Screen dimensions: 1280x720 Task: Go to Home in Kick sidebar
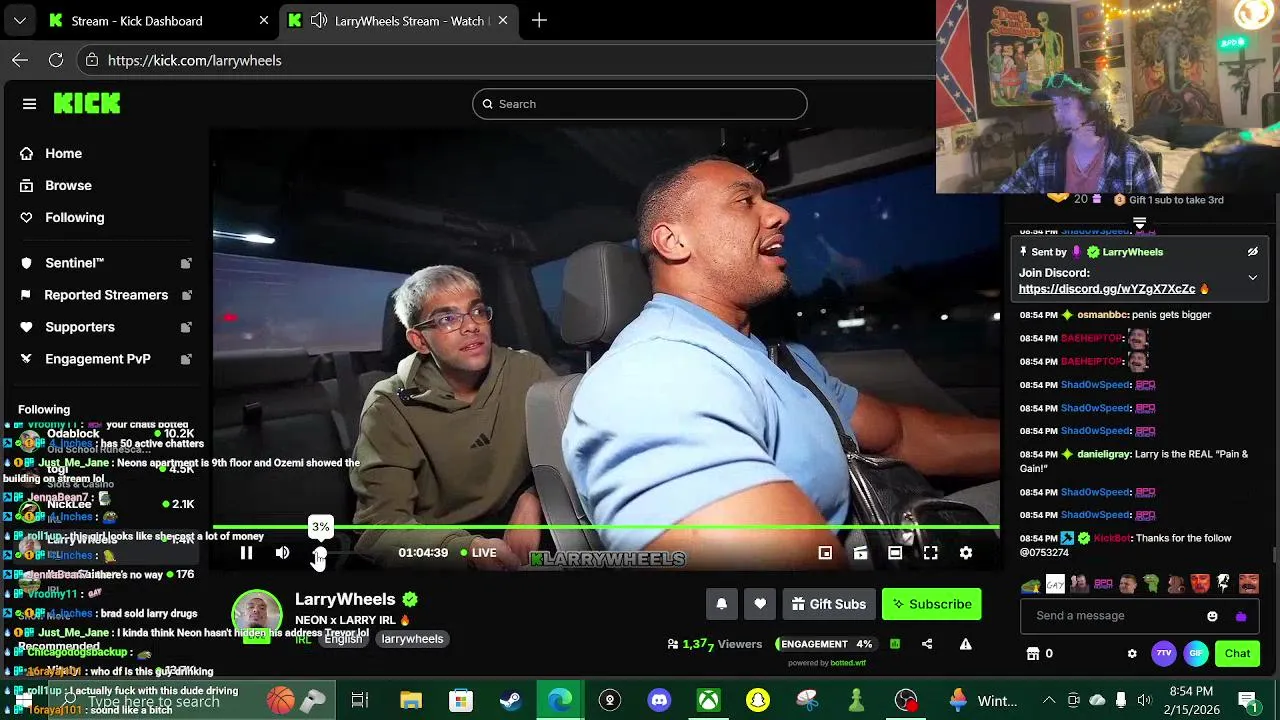pos(63,153)
